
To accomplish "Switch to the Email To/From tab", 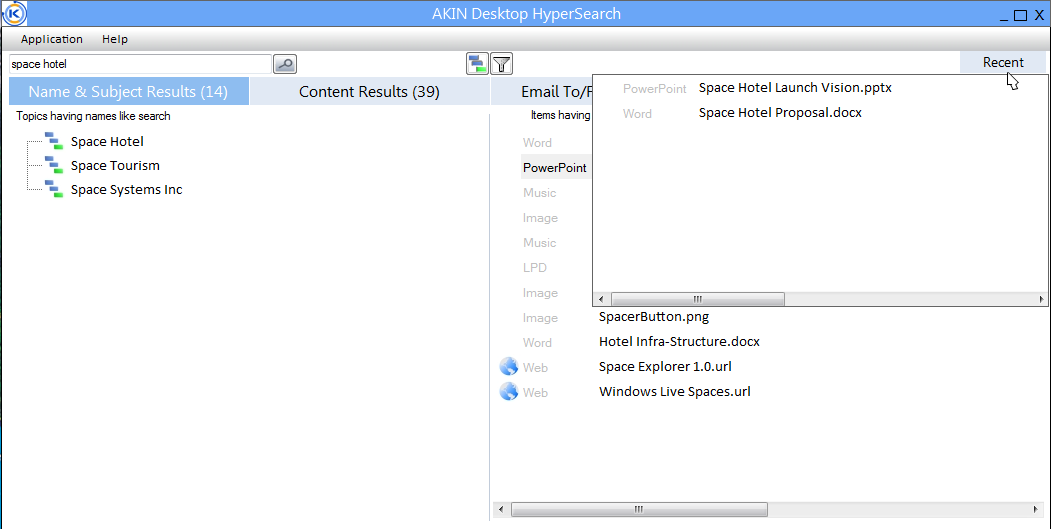I will point(542,91).
